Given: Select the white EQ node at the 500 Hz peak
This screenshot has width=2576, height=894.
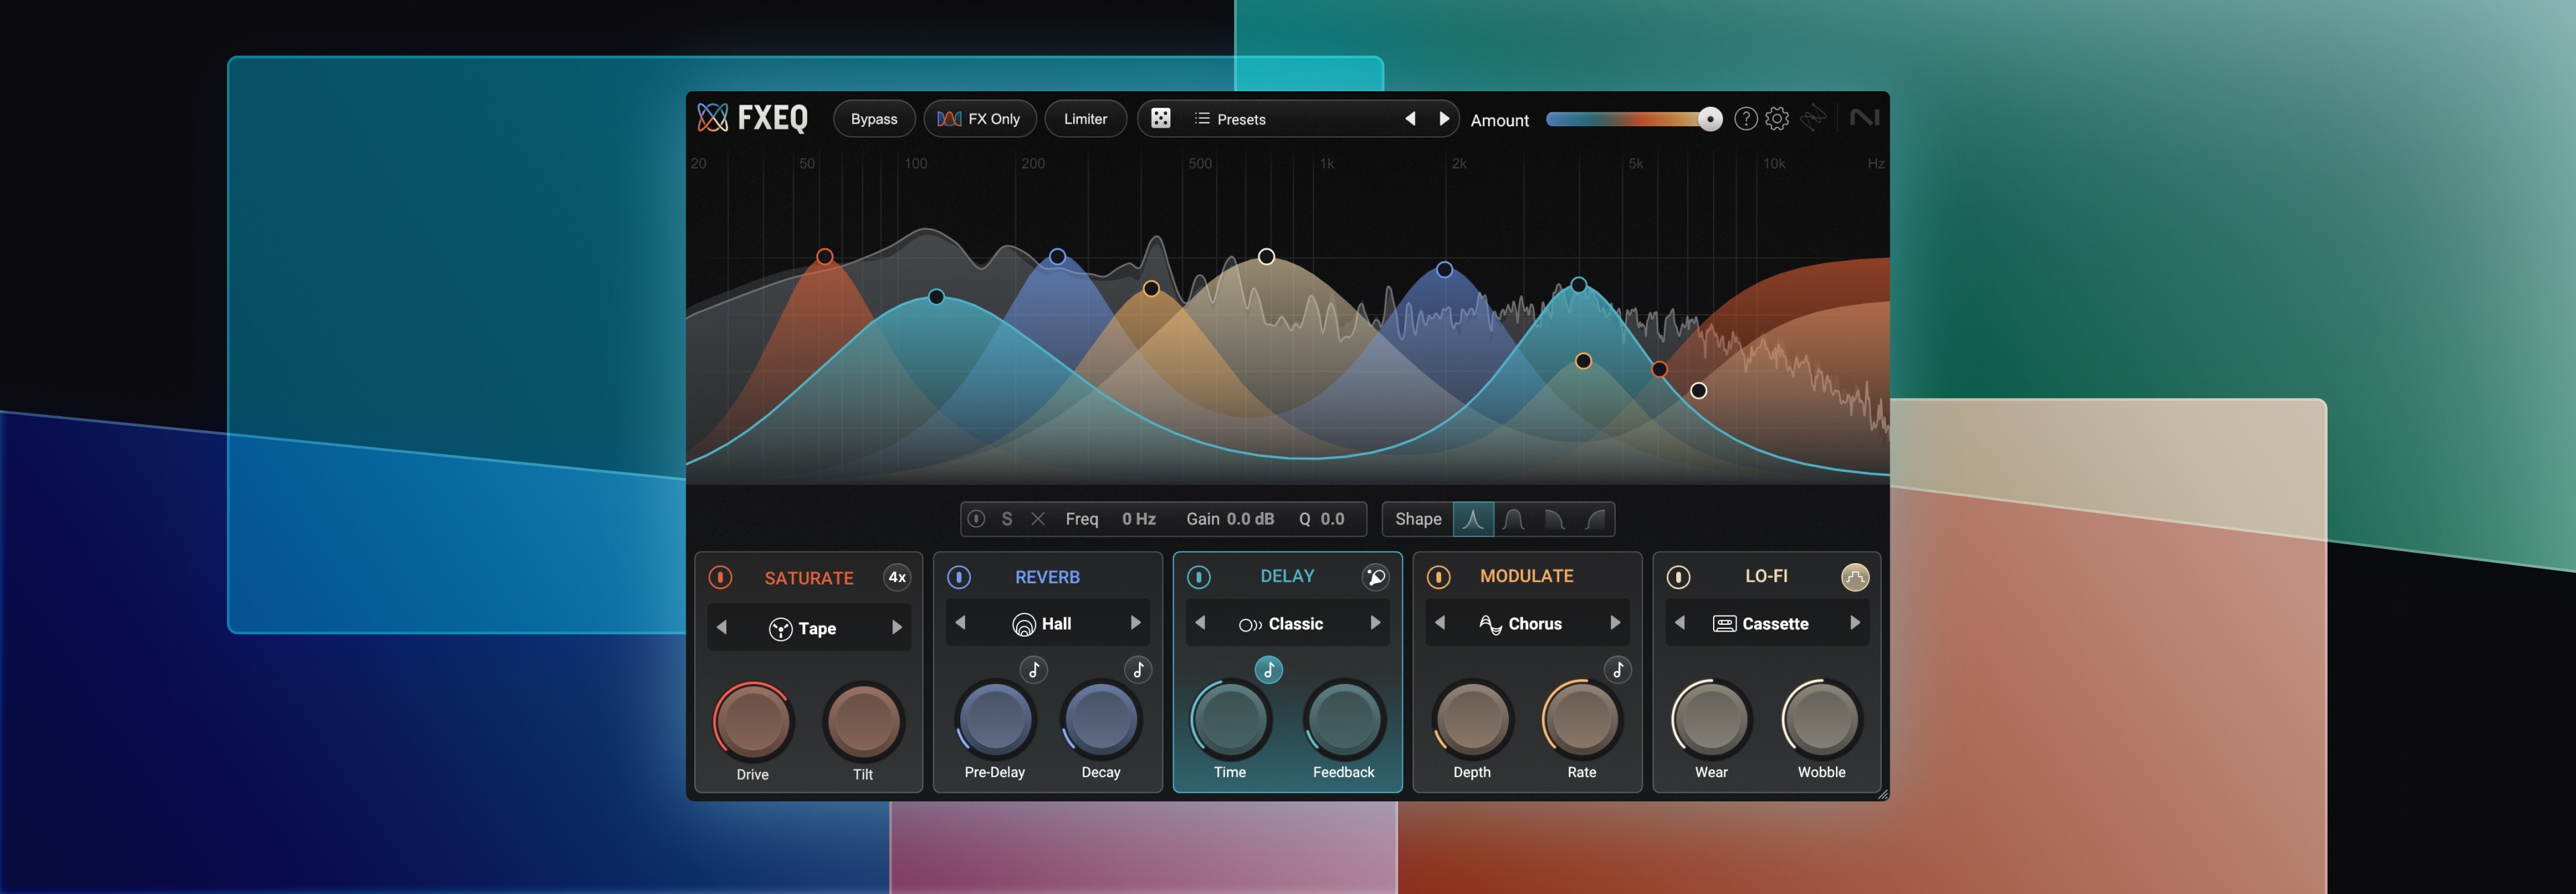Looking at the screenshot, I should pos(1266,257).
